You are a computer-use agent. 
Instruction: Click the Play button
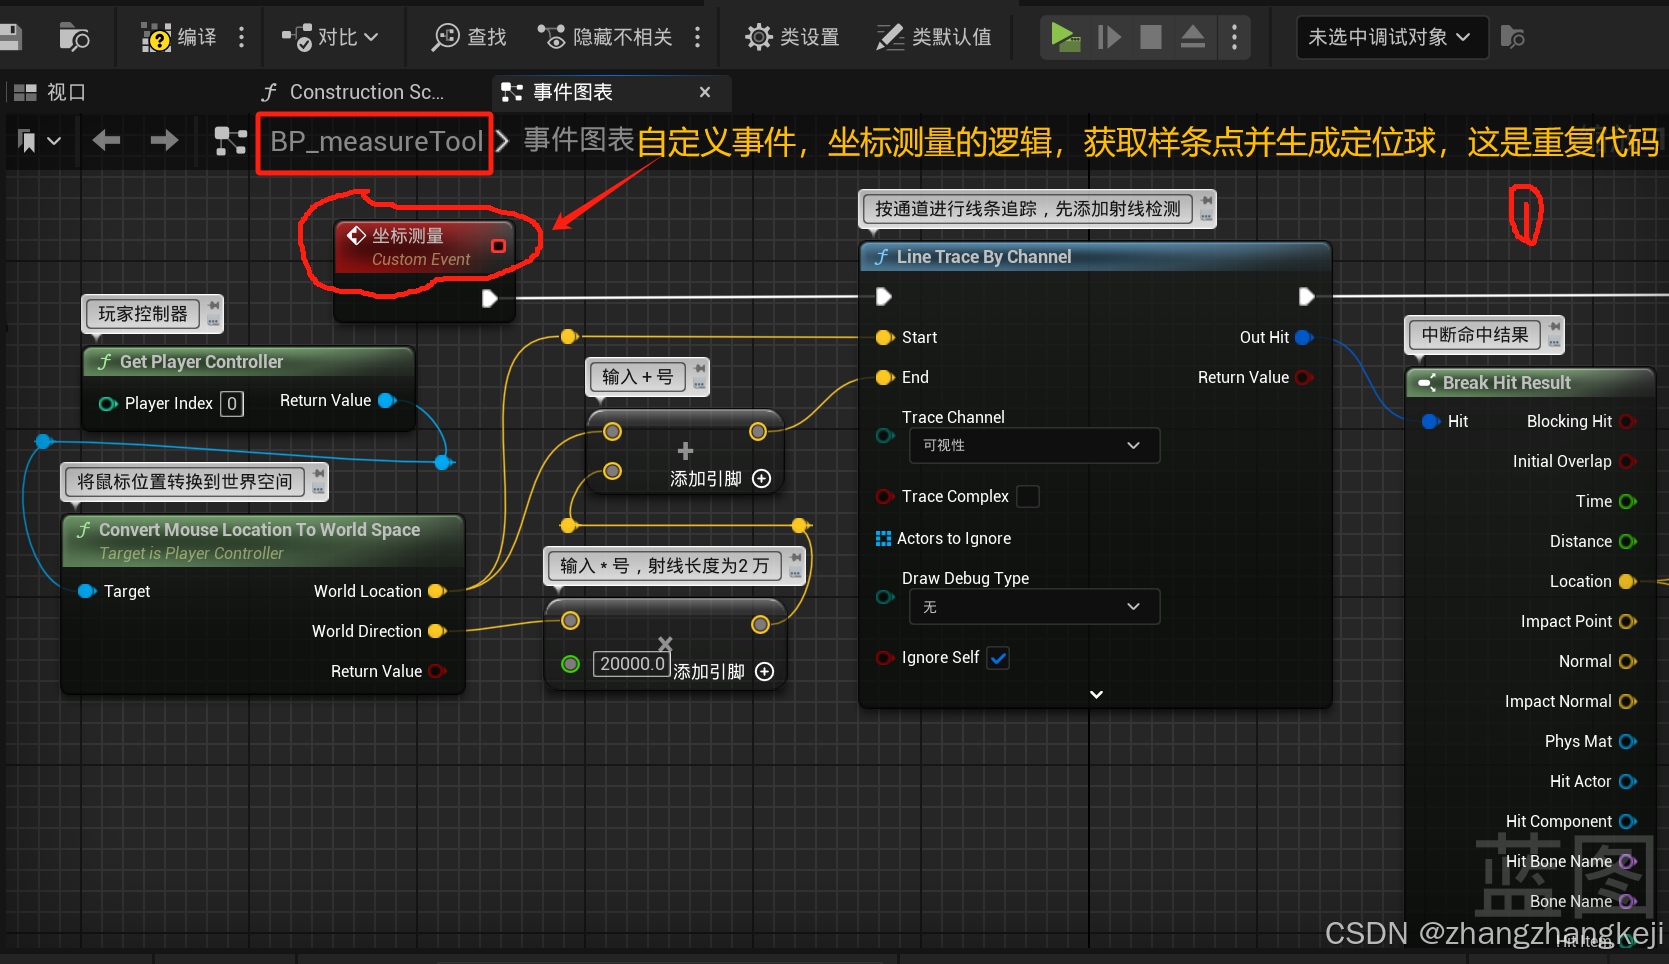1065,37
